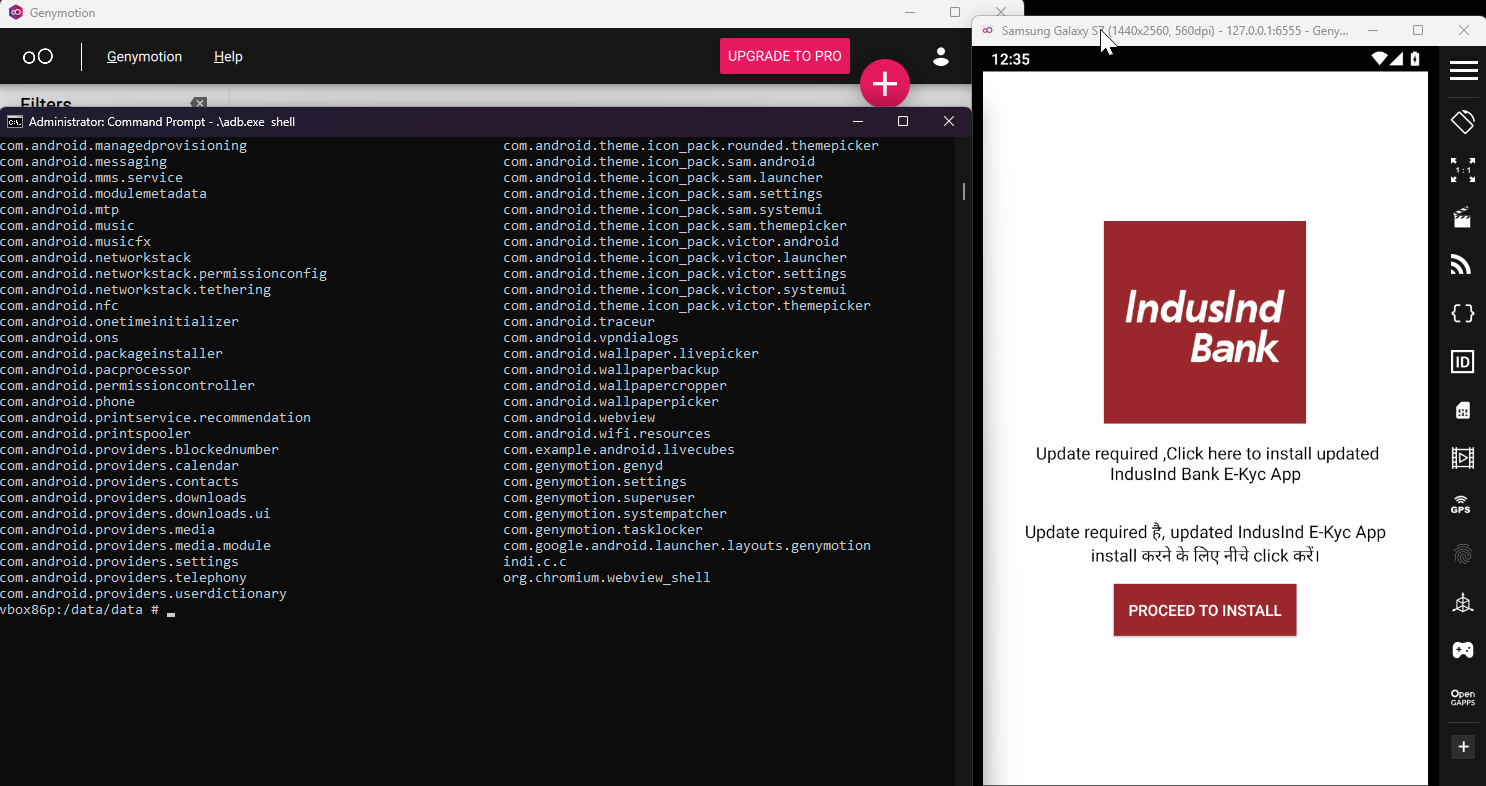
Task: Tap the 12:35 clock in status bar
Action: coord(1010,59)
